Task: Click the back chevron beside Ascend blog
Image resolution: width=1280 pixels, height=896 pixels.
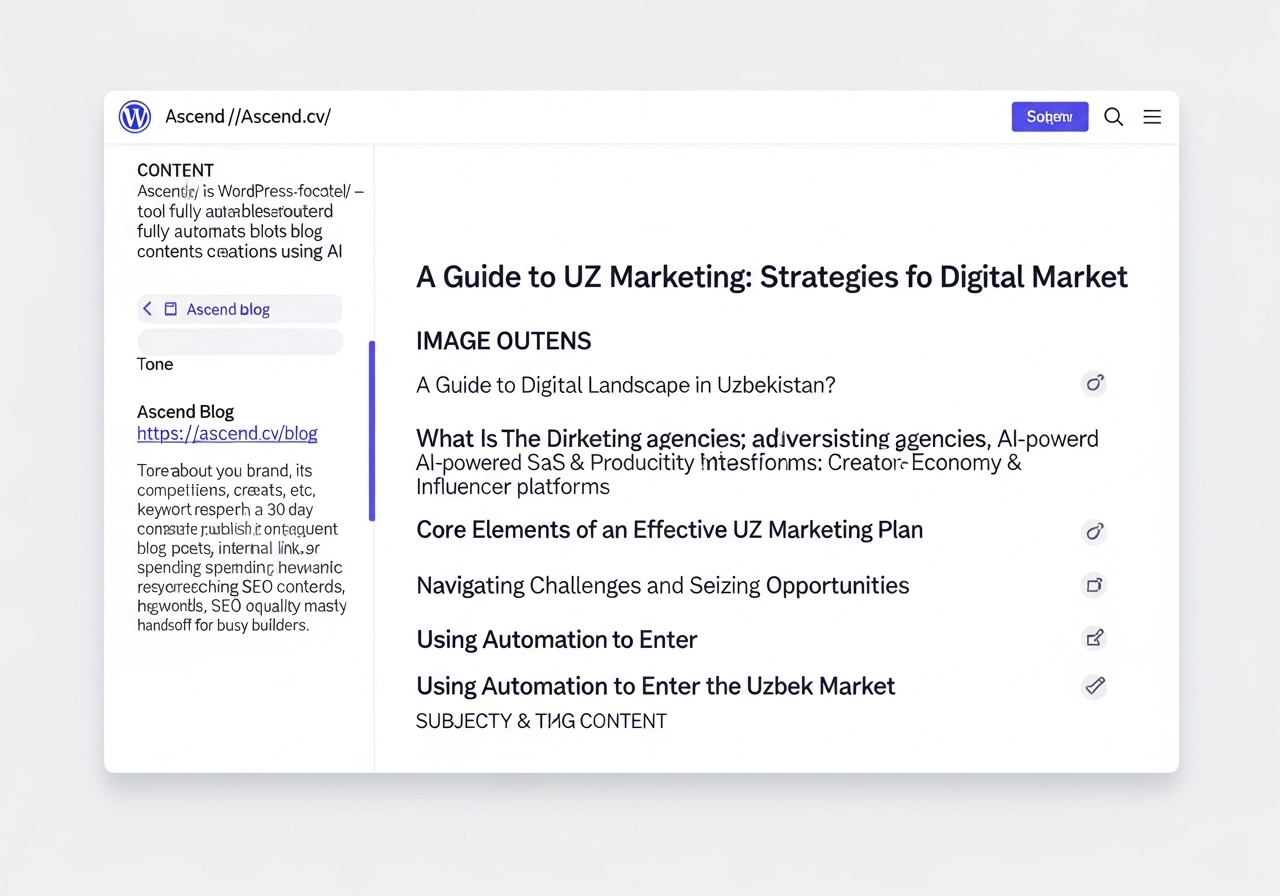Action: (x=147, y=309)
